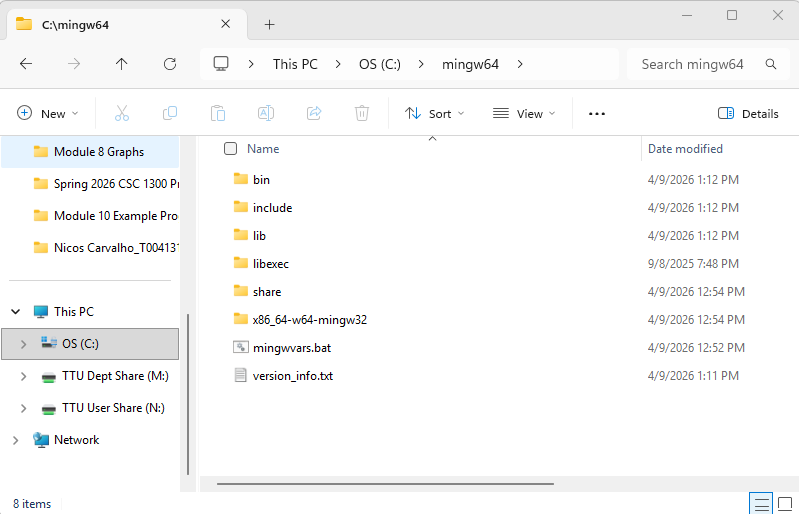Toggle the select-all checkbox beside Name
Screen dimensions: 799x514
231,149
